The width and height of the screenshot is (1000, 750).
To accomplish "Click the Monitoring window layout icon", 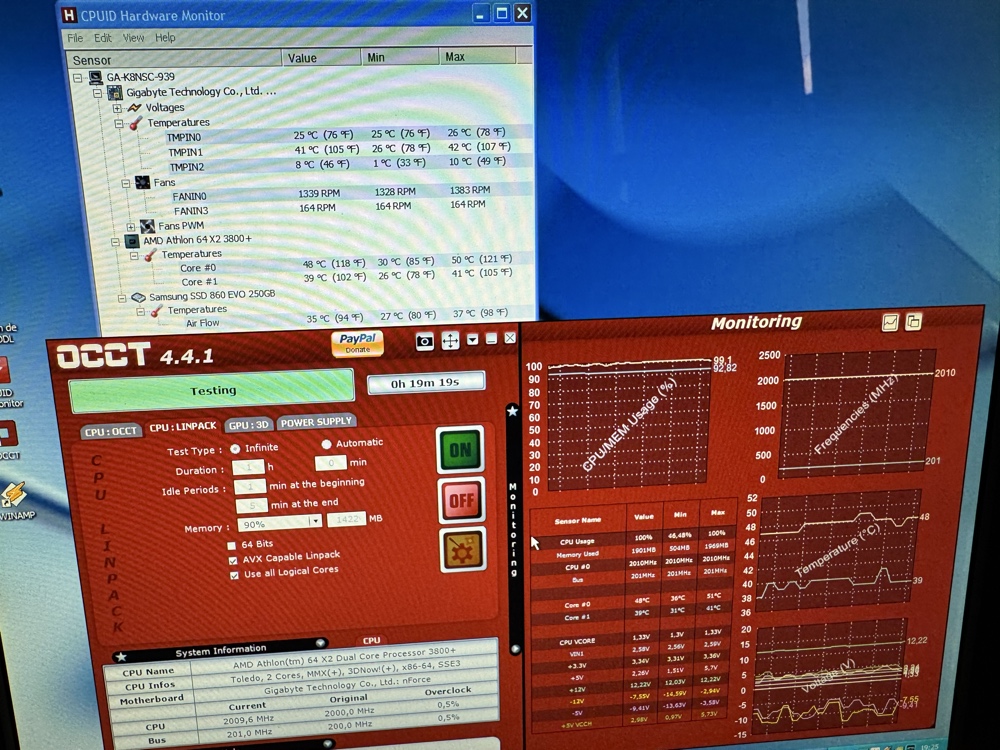I will tap(913, 321).
